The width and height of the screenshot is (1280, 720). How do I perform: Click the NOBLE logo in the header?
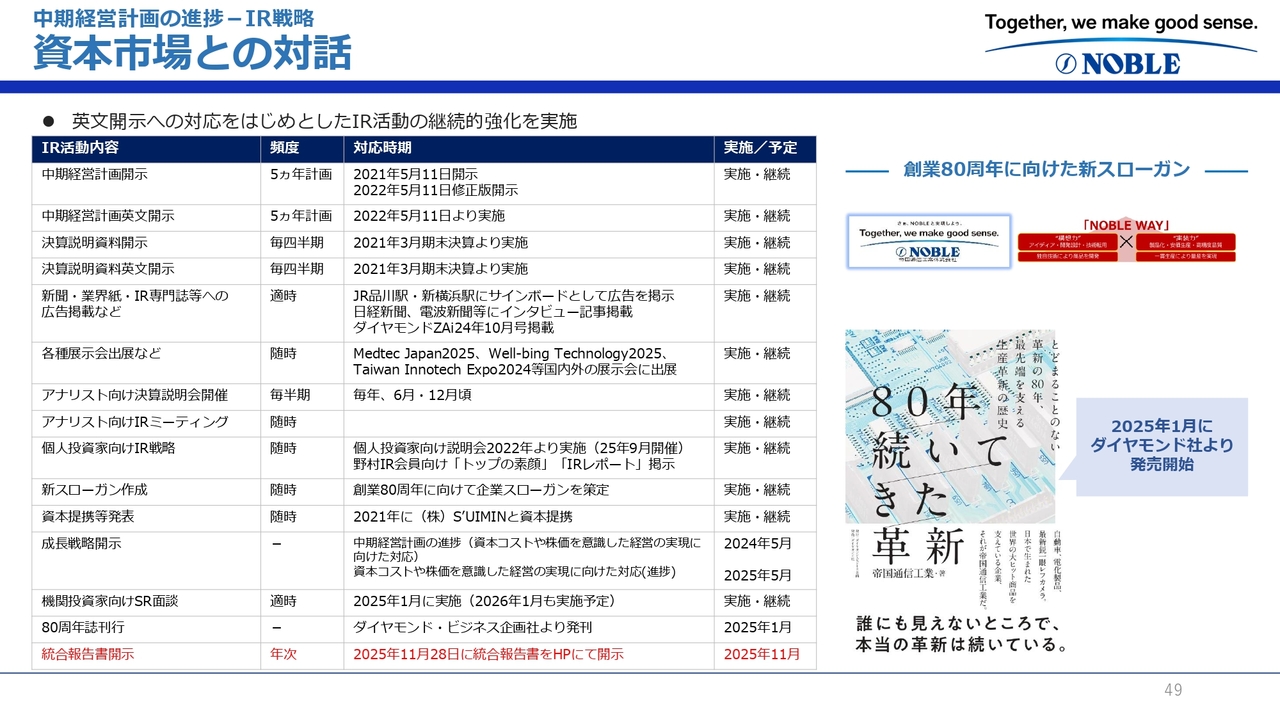point(1119,62)
